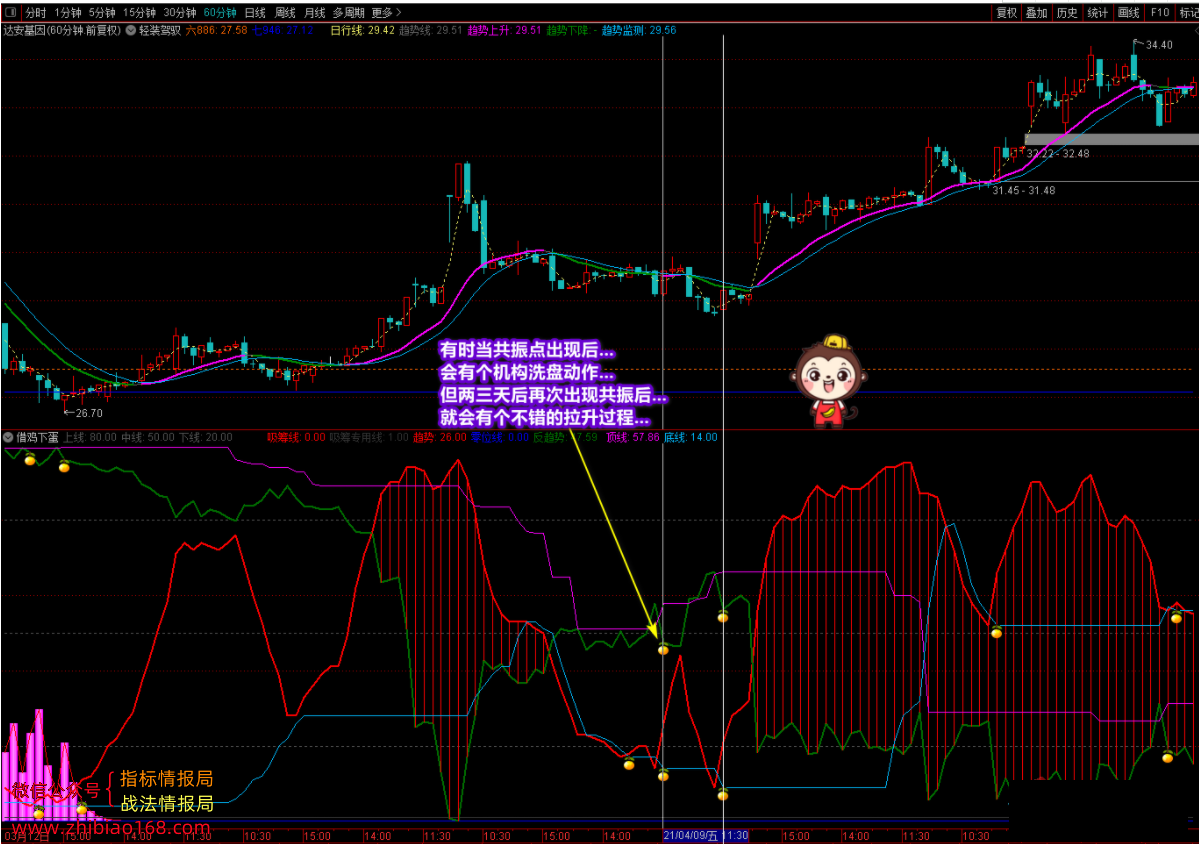Select the 15分钟 period tab
Screen dimensions: 1199x844
coord(139,13)
